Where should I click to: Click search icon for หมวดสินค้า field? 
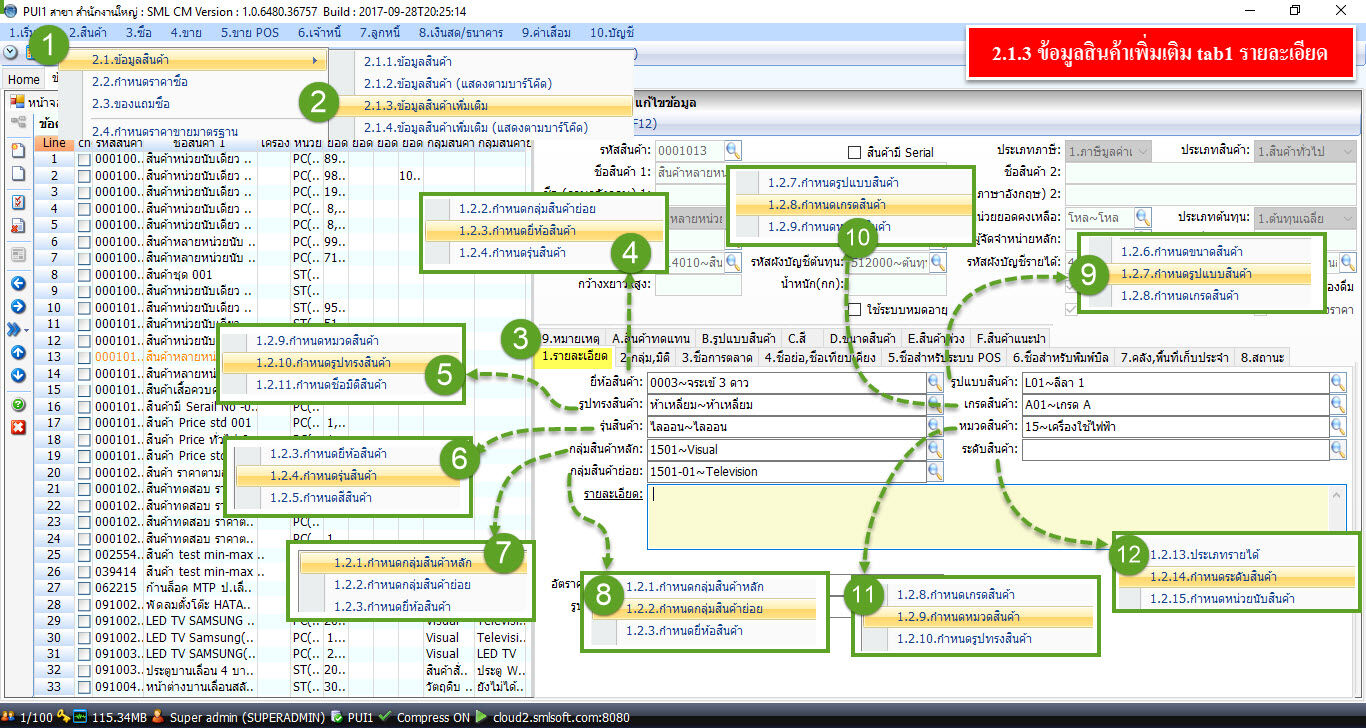(1337, 426)
